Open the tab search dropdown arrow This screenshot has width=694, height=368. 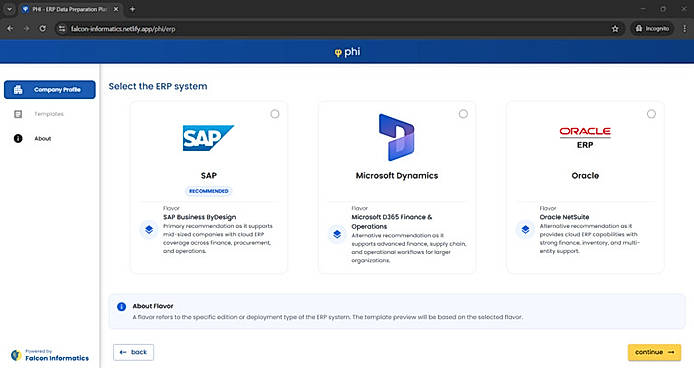[9, 9]
